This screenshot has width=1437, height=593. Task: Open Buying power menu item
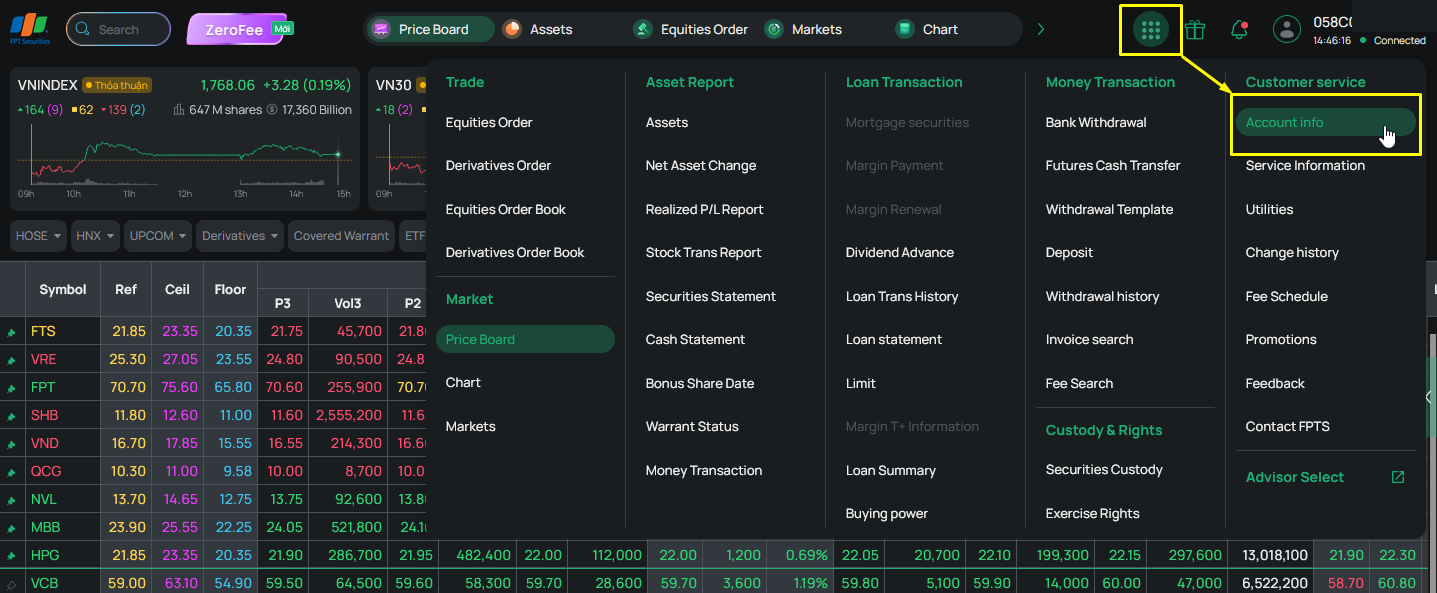[887, 514]
